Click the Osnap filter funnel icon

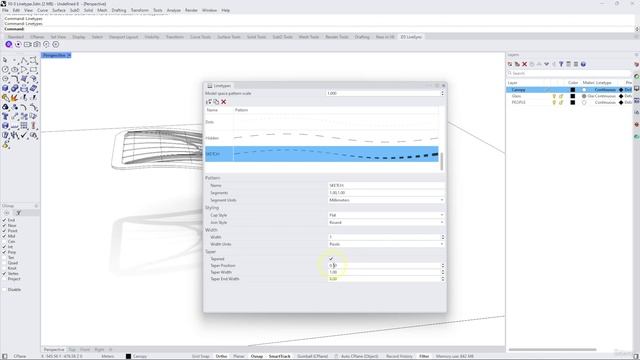(18, 213)
